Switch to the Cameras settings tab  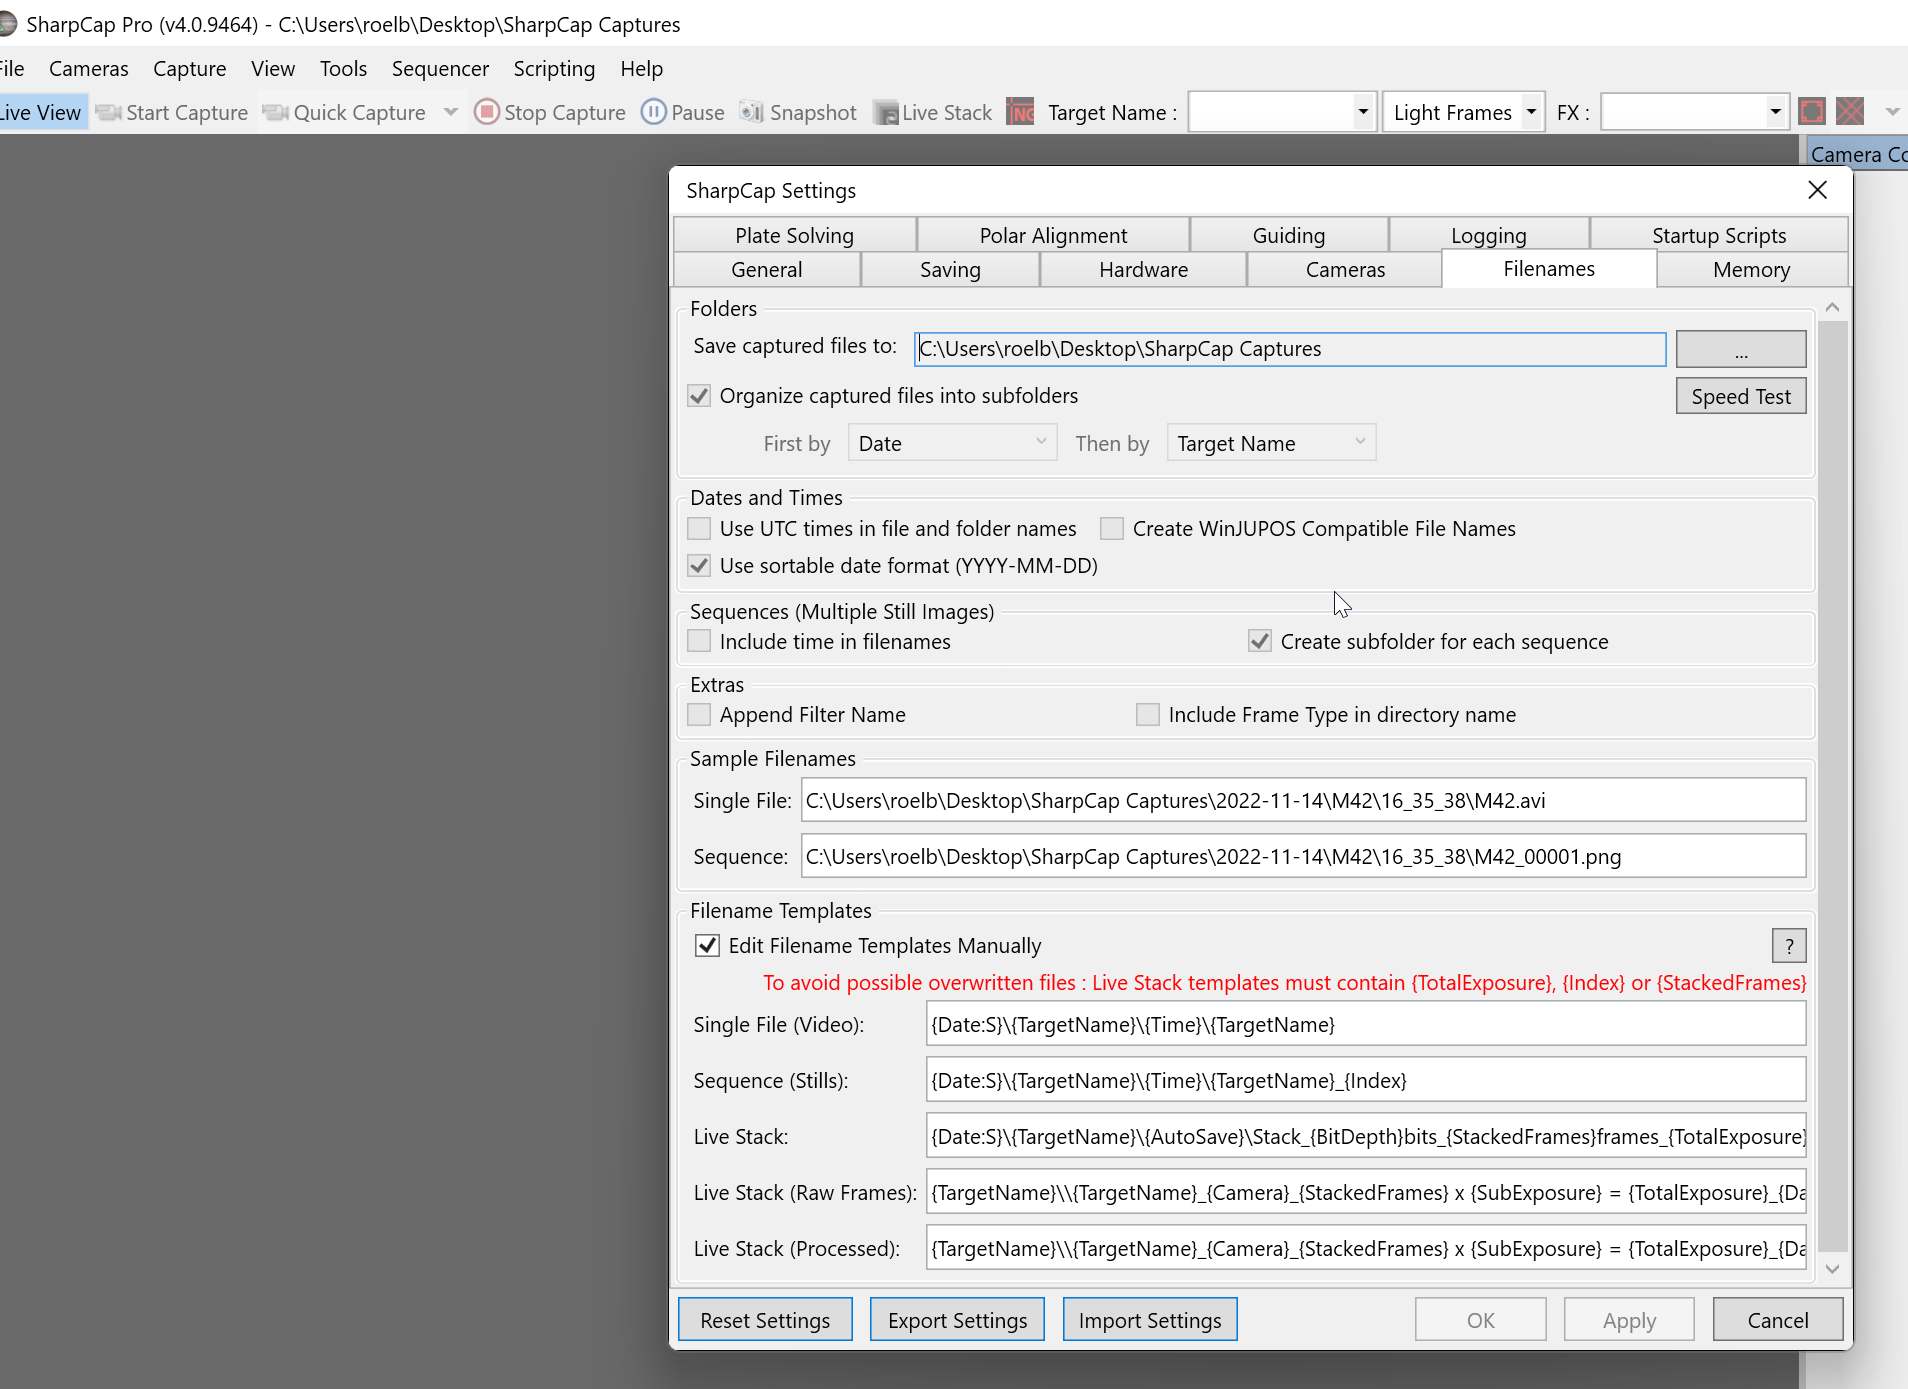click(1345, 269)
